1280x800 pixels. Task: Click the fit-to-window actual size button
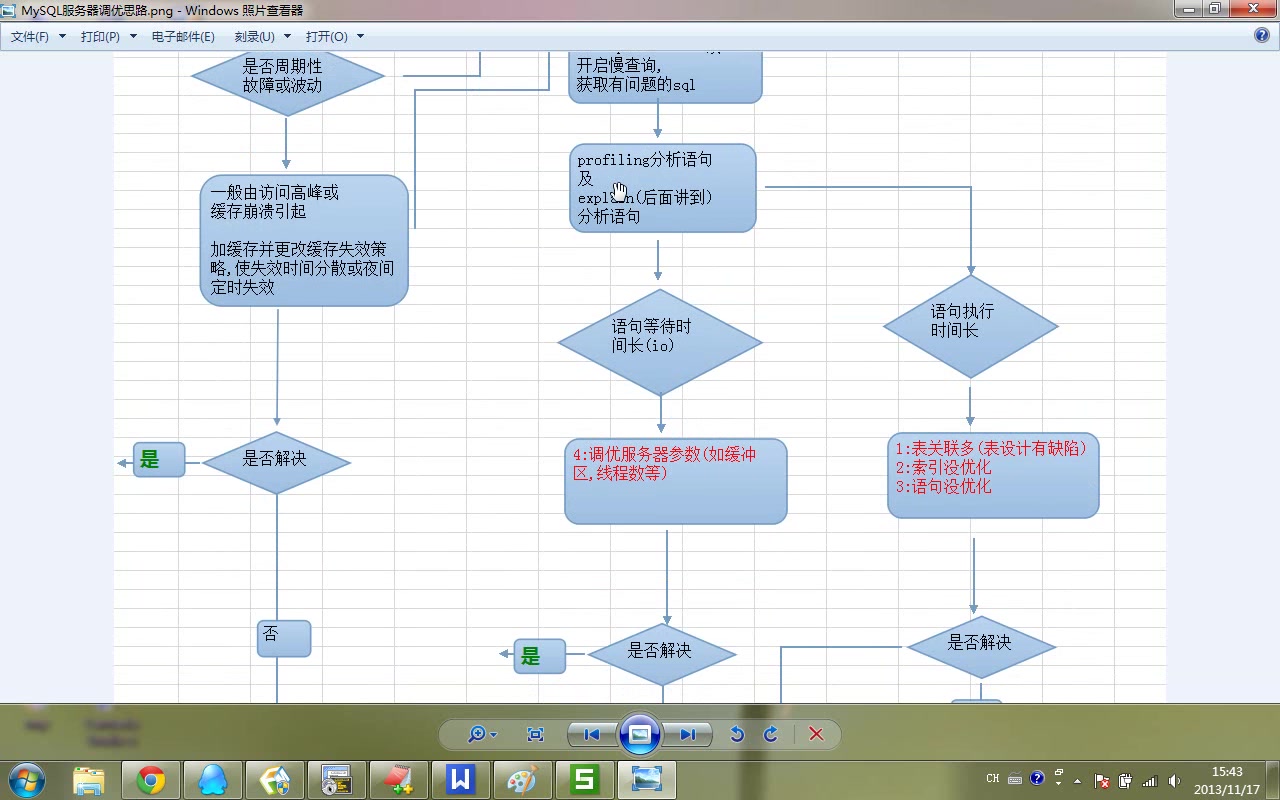(x=535, y=734)
